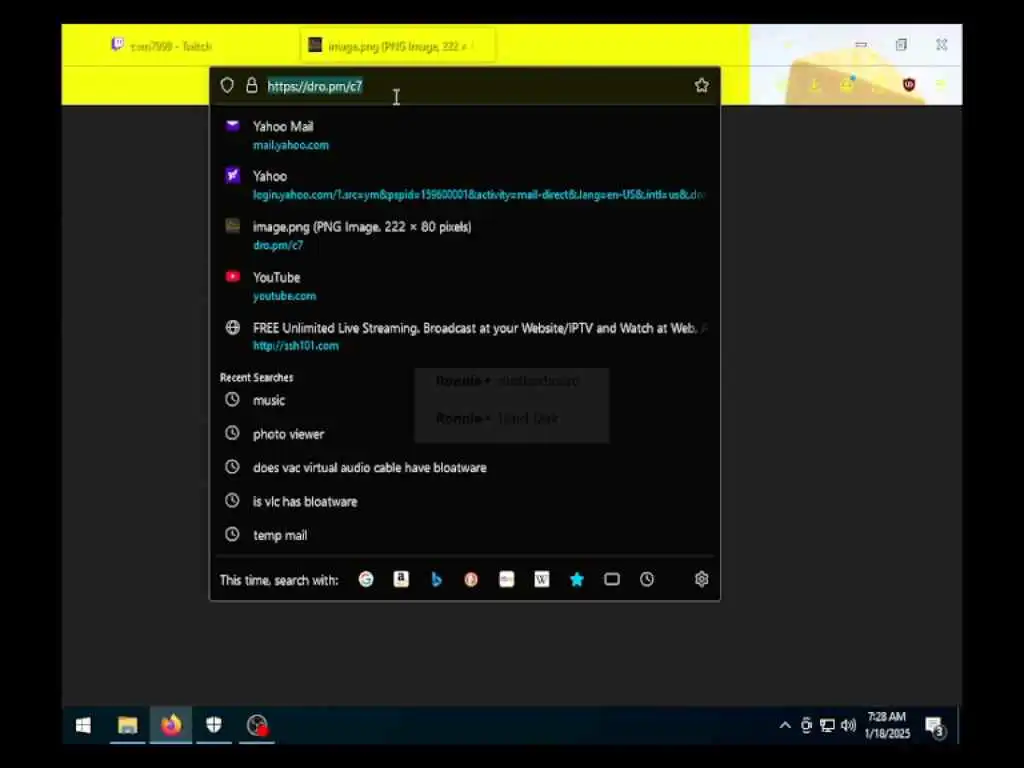
Task: Search this time with DuckDuckGo
Action: pyautogui.click(x=471, y=579)
